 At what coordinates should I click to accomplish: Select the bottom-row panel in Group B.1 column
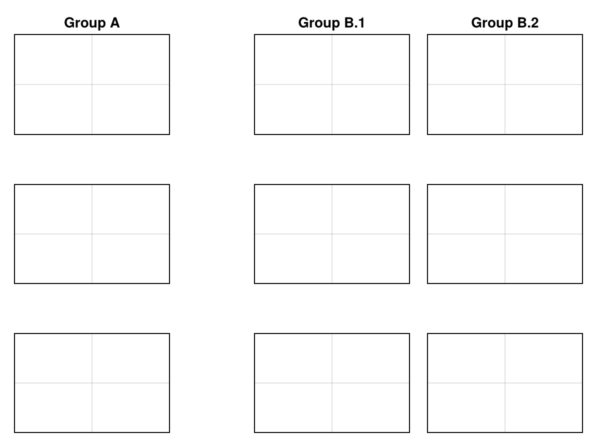332,383
